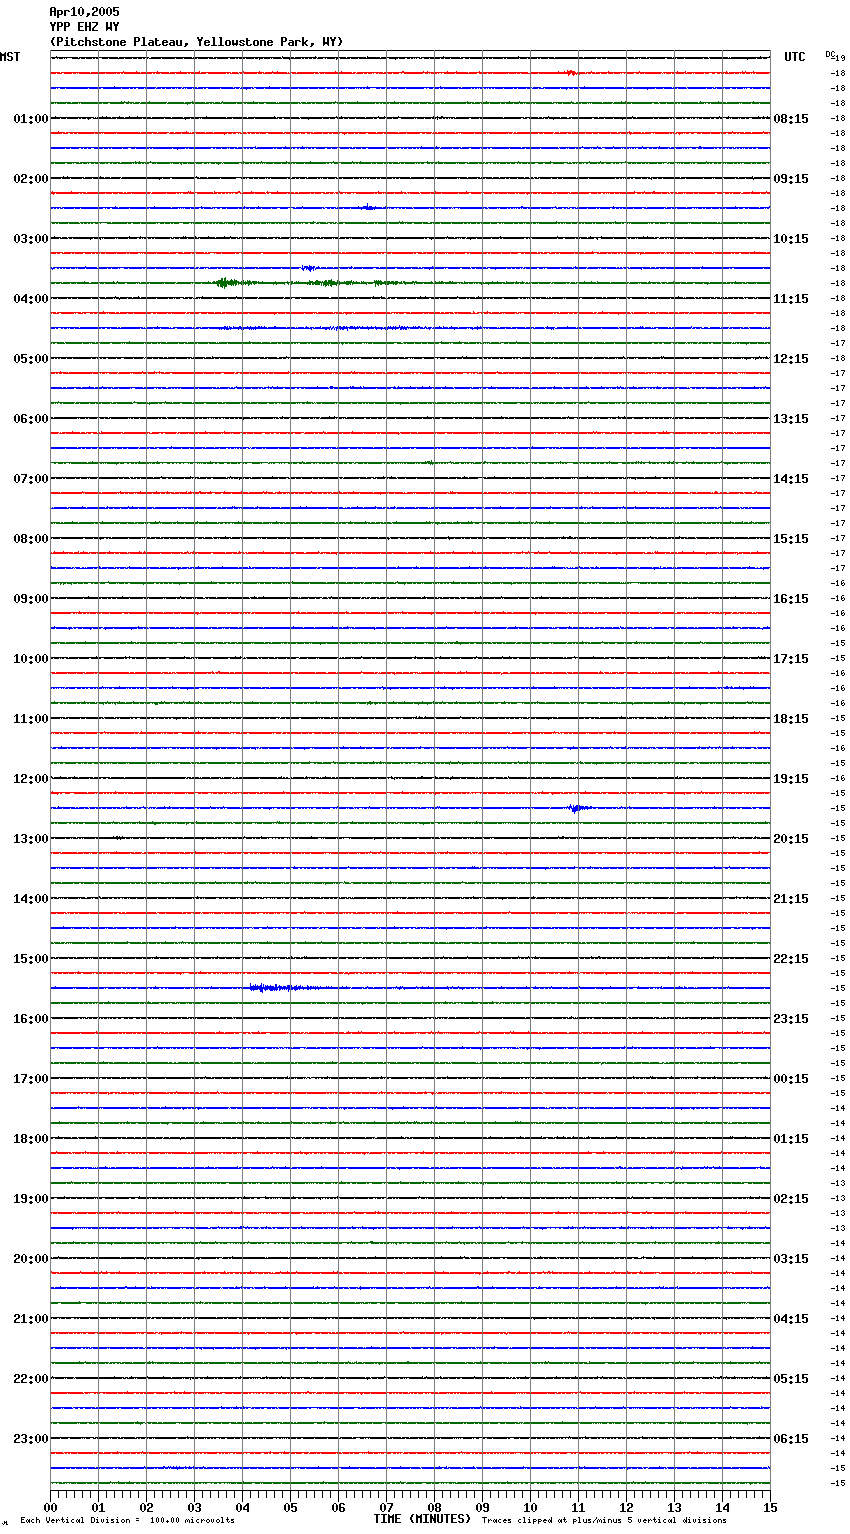850x1534 pixels.
Task: Click minute tick label 15 on the x-axis
Action: pyautogui.click(x=770, y=1507)
